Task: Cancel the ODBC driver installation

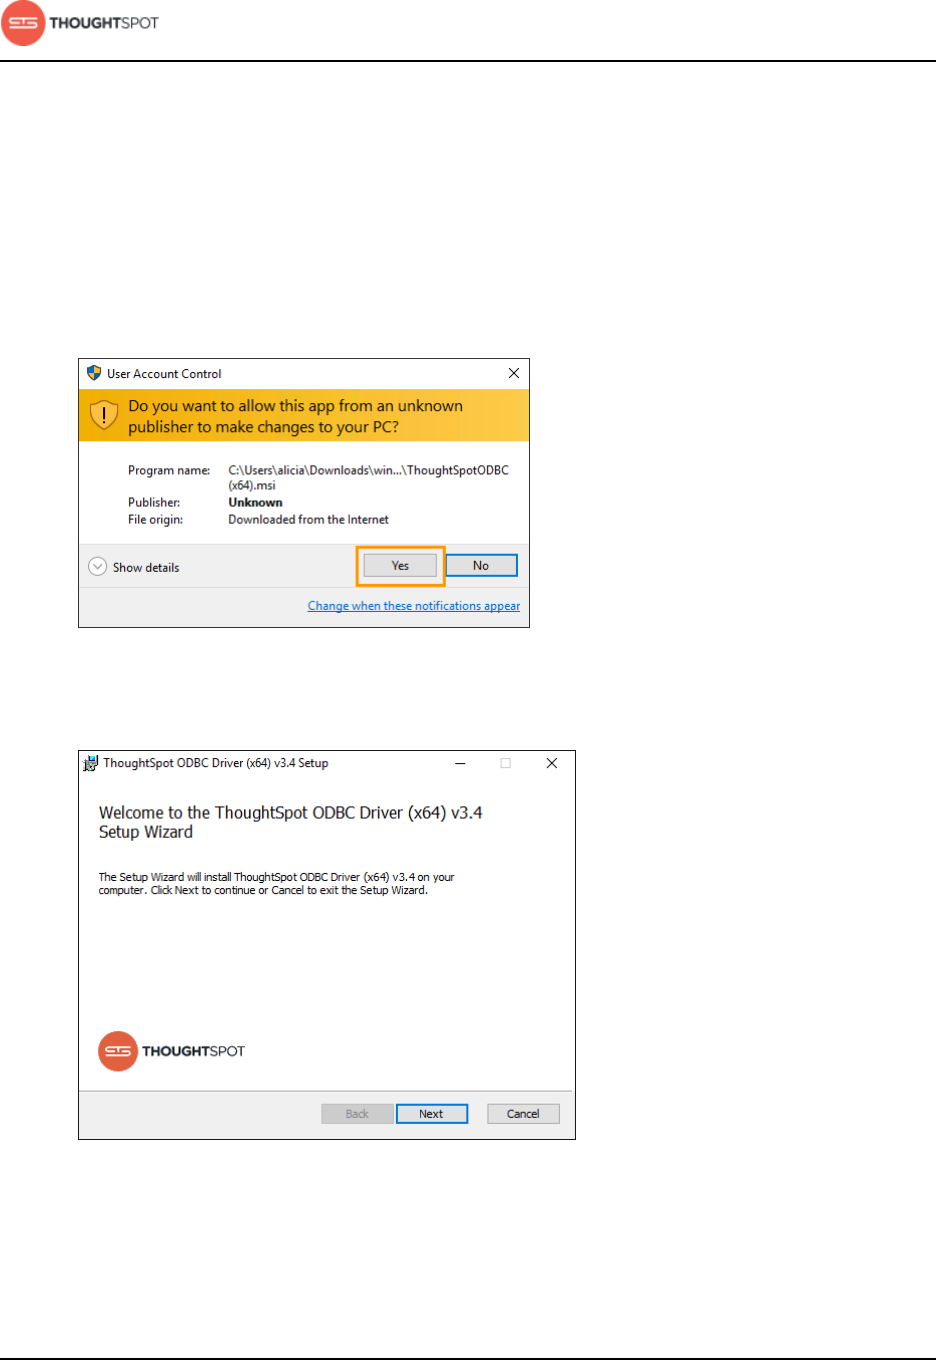Action: 523,1114
